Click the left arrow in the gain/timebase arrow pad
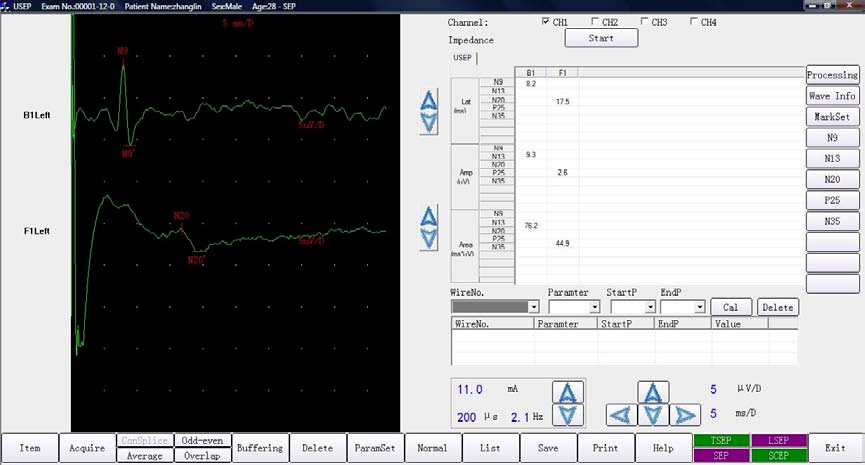 coord(622,415)
